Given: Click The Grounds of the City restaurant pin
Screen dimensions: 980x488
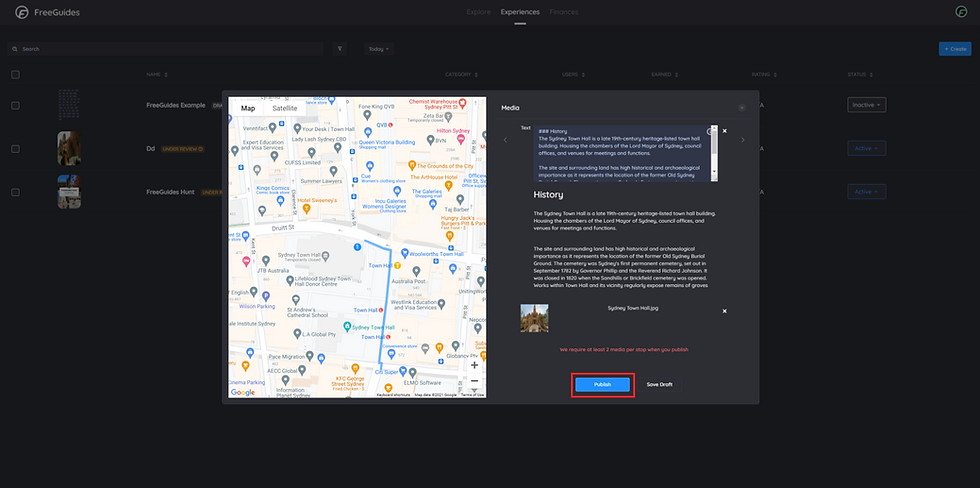Looking at the screenshot, I should click(x=412, y=166).
